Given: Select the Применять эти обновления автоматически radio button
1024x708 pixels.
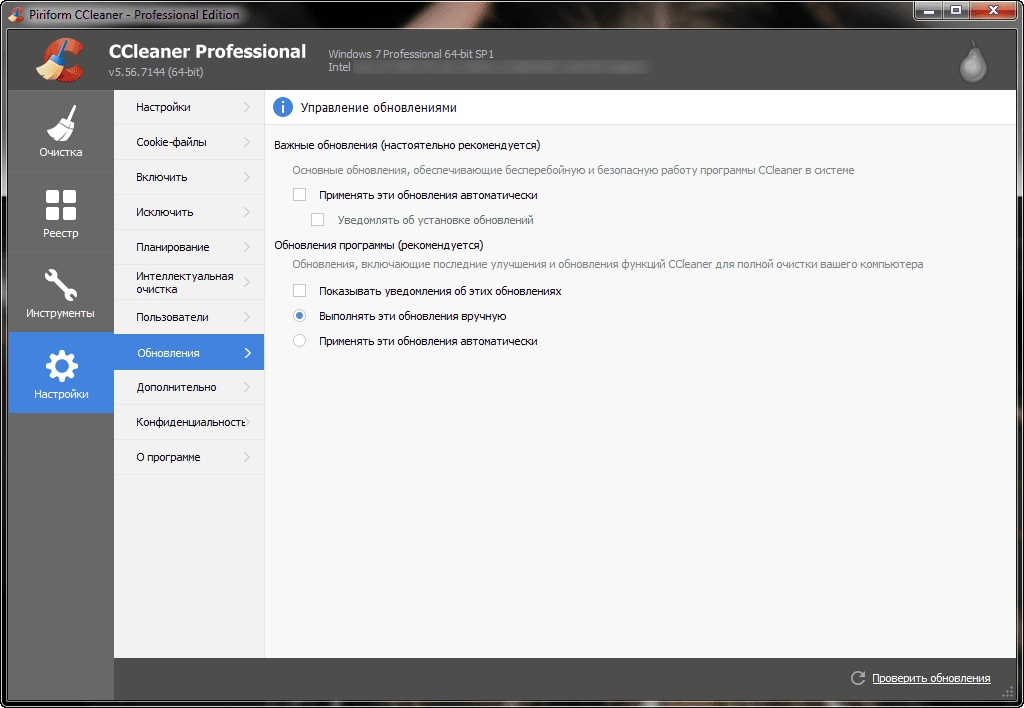Looking at the screenshot, I should click(299, 341).
